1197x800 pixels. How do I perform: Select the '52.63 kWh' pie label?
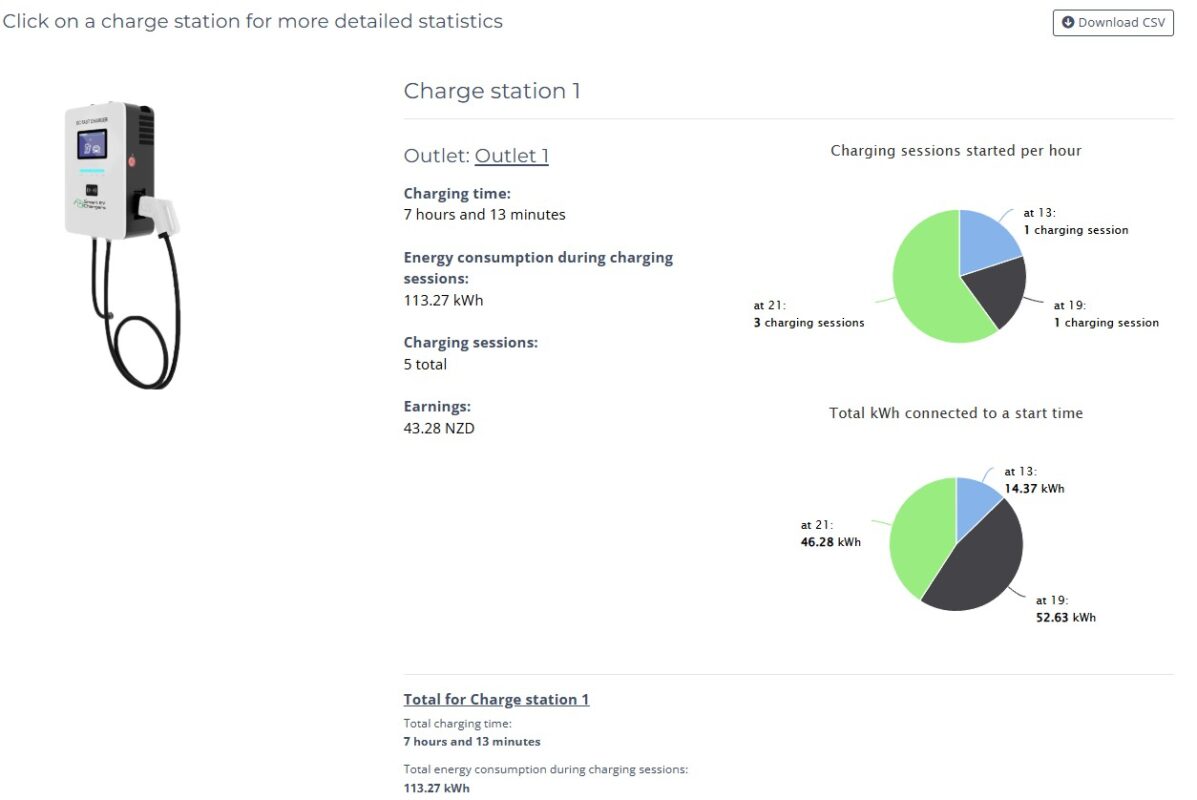point(1065,618)
